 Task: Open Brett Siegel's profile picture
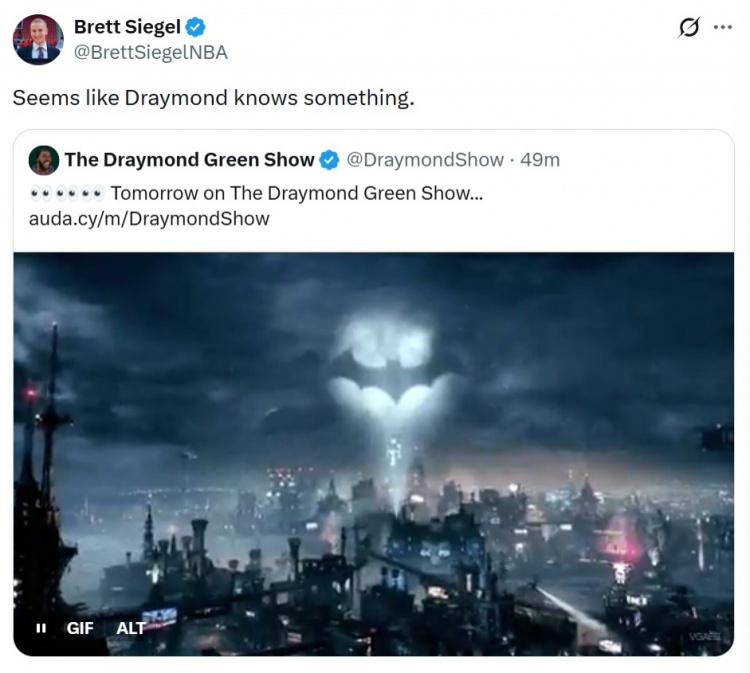[38, 40]
